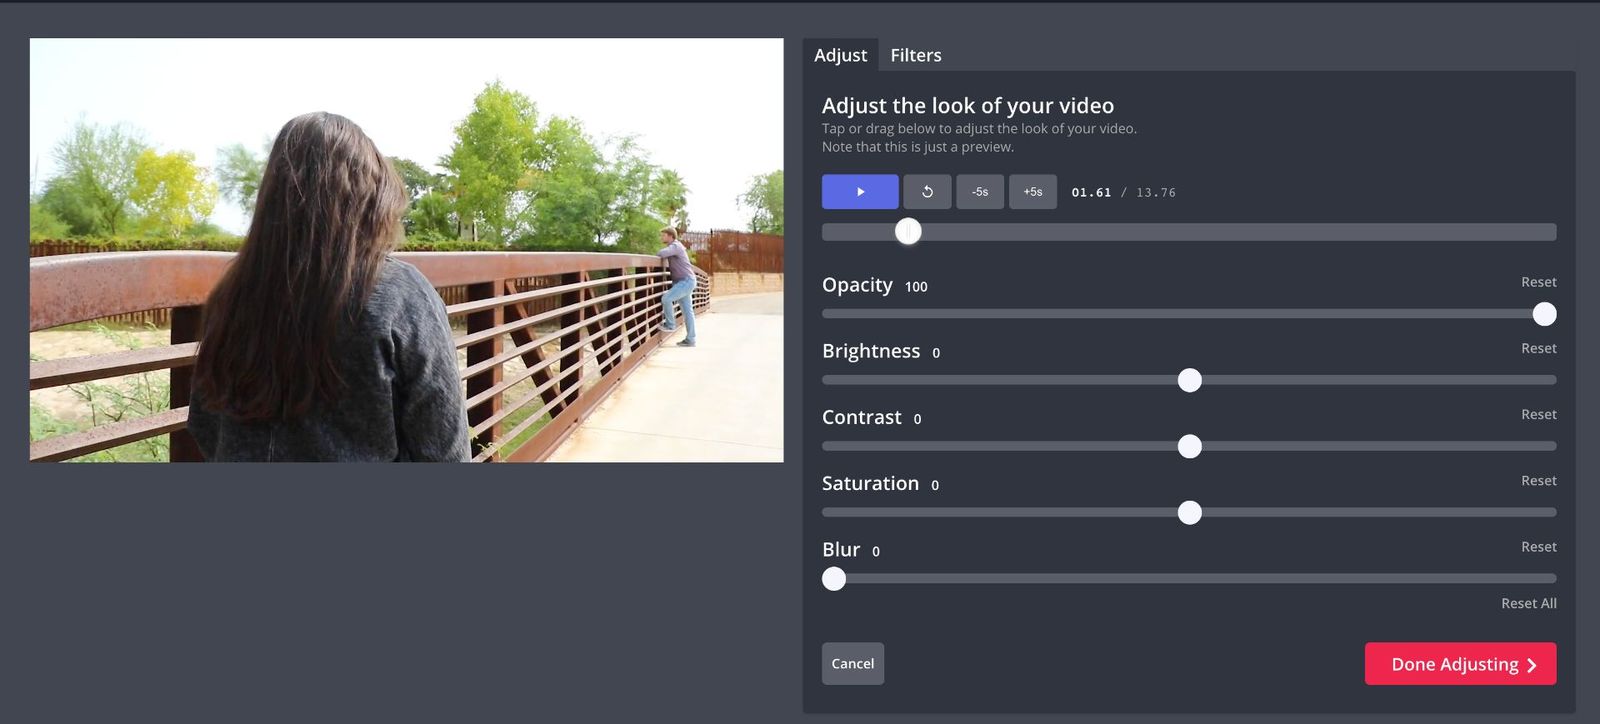1600x724 pixels.
Task: Reset the Brightness value
Action: pos(1538,348)
